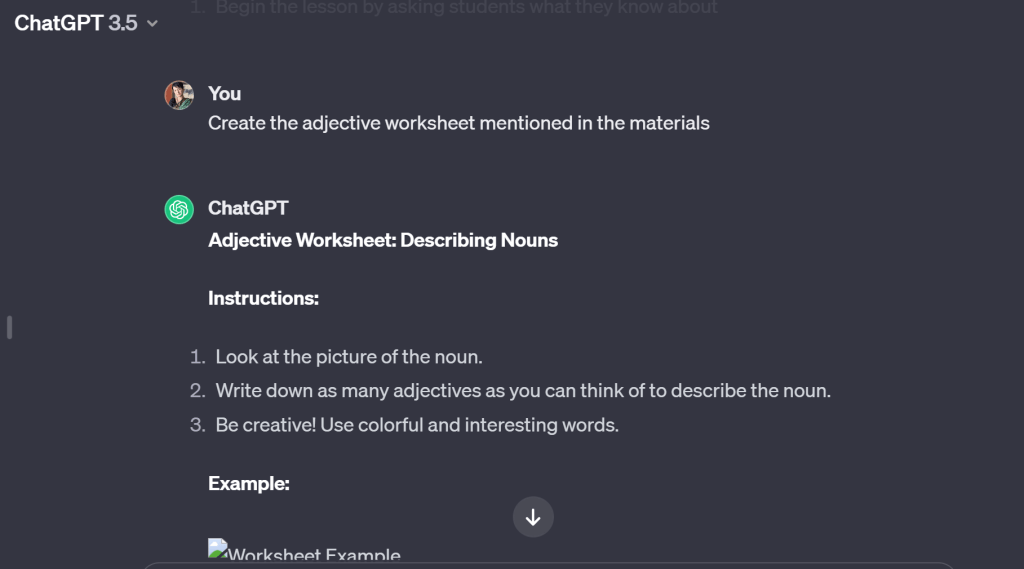Select the "Write down as many adjectives" step
Screen dimensions: 1024x569
point(522,391)
